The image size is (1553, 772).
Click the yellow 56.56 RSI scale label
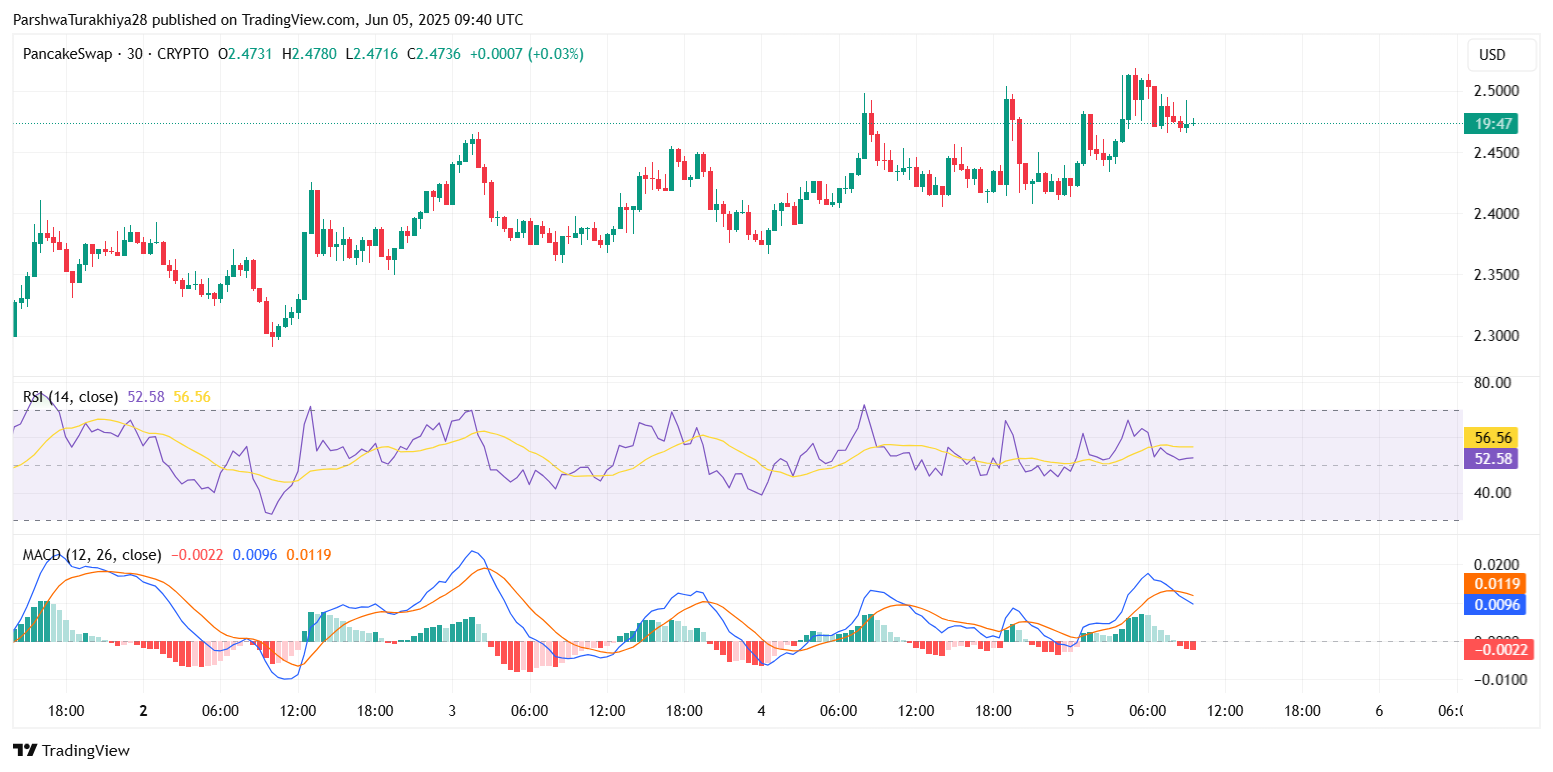(x=1490, y=437)
